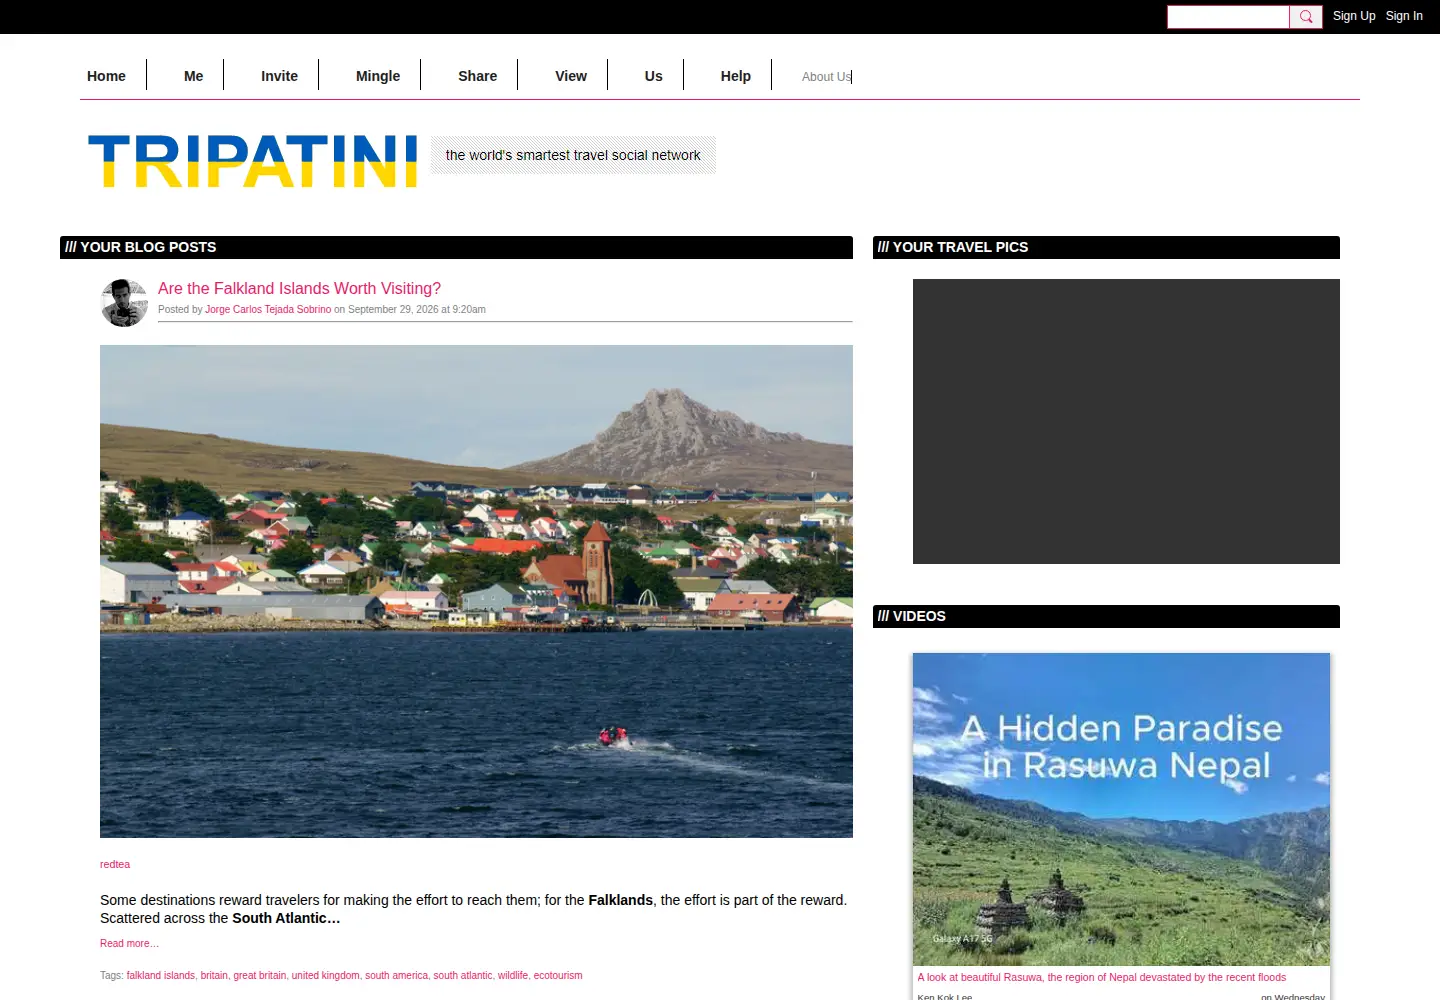Select the 'wildlife' tag

tap(513, 975)
